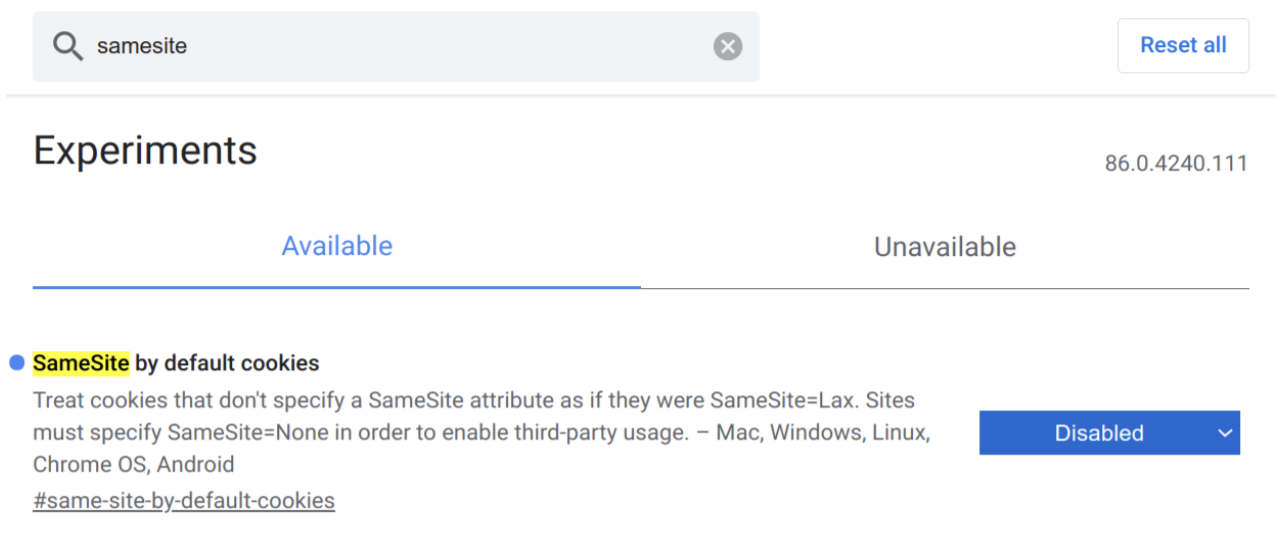
Task: Click the 'by default cookies' flag title
Action: 227,363
